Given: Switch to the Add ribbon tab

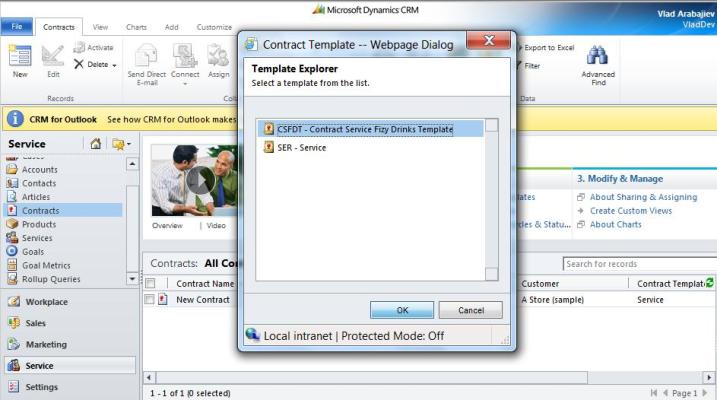Looking at the screenshot, I should [x=171, y=27].
